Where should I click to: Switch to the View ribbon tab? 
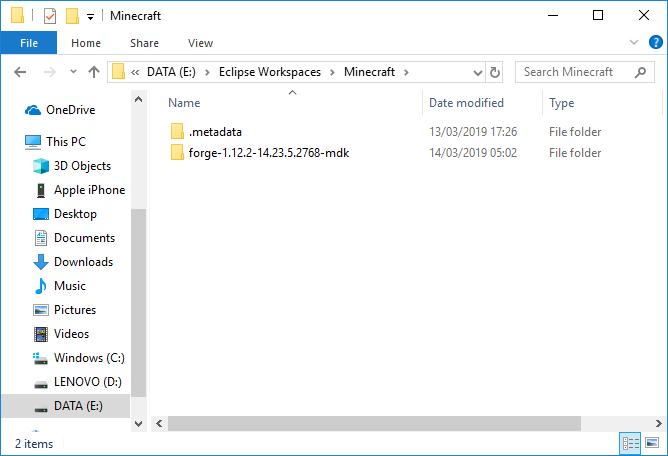click(x=200, y=43)
